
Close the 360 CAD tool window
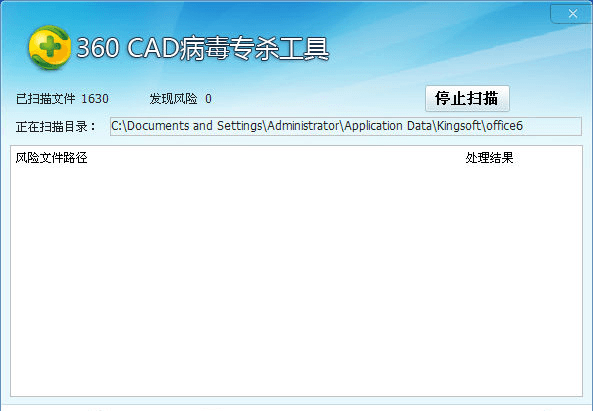click(x=572, y=14)
